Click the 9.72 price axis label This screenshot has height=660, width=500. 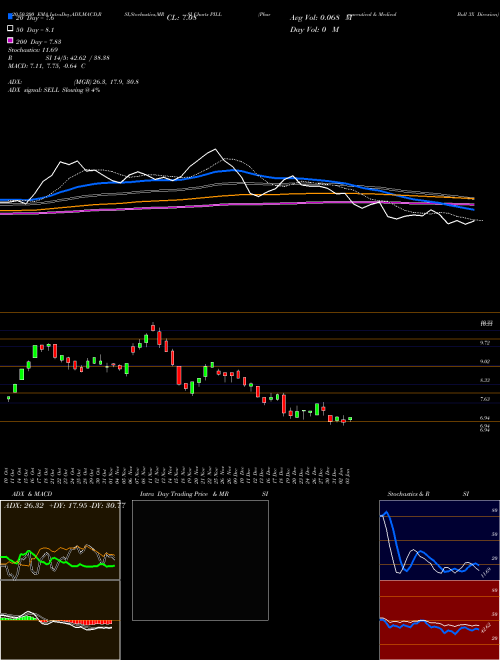484,343
